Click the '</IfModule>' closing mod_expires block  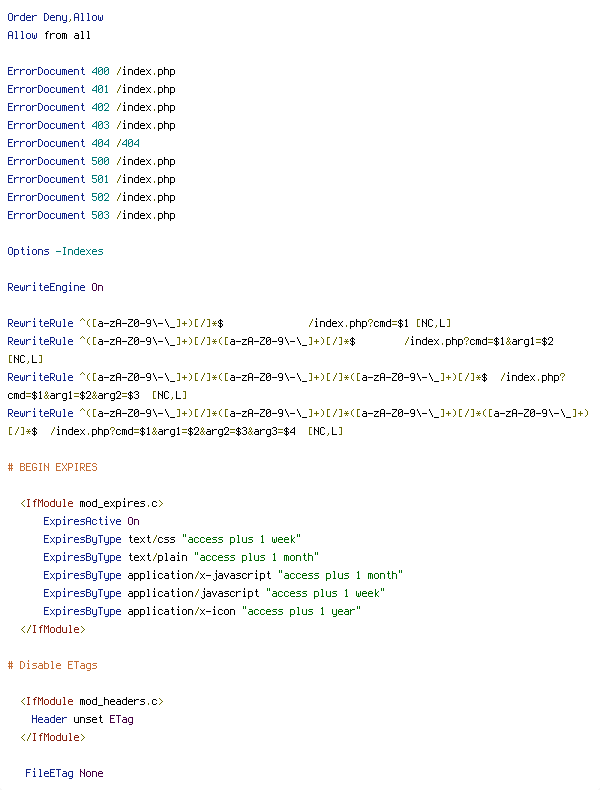pos(53,630)
